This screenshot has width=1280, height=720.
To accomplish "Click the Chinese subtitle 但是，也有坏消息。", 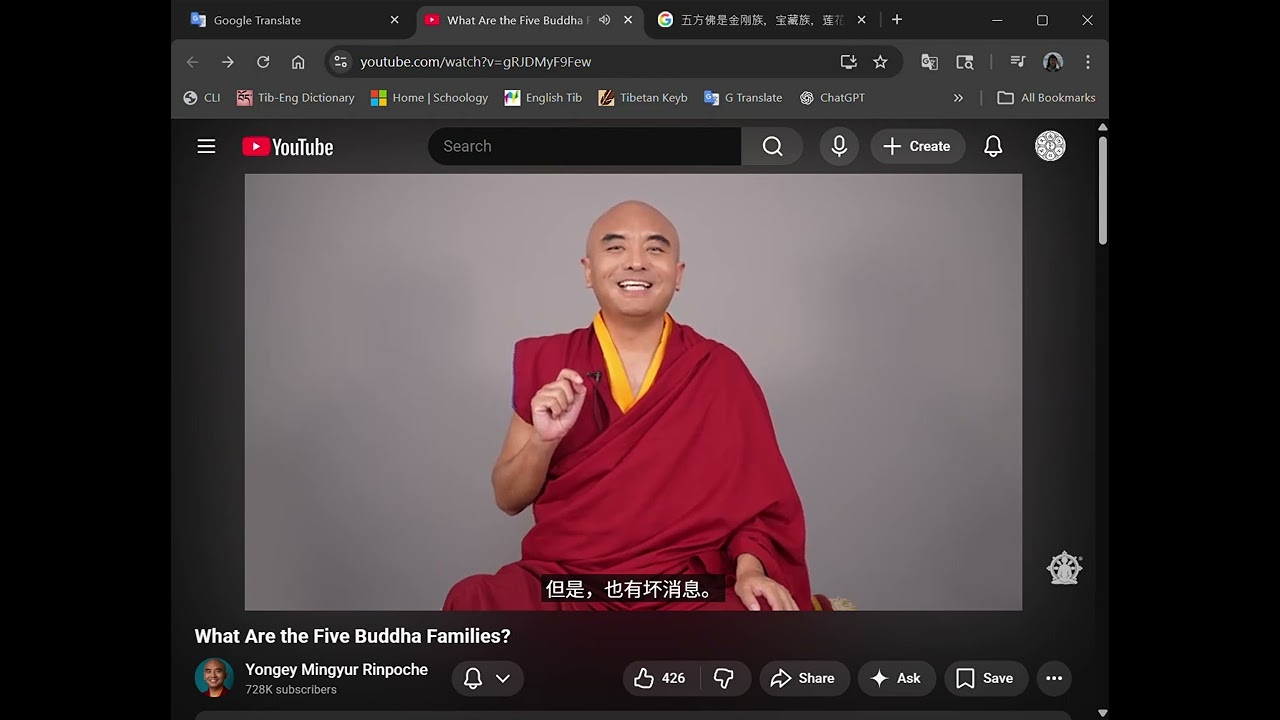I will click(x=633, y=589).
